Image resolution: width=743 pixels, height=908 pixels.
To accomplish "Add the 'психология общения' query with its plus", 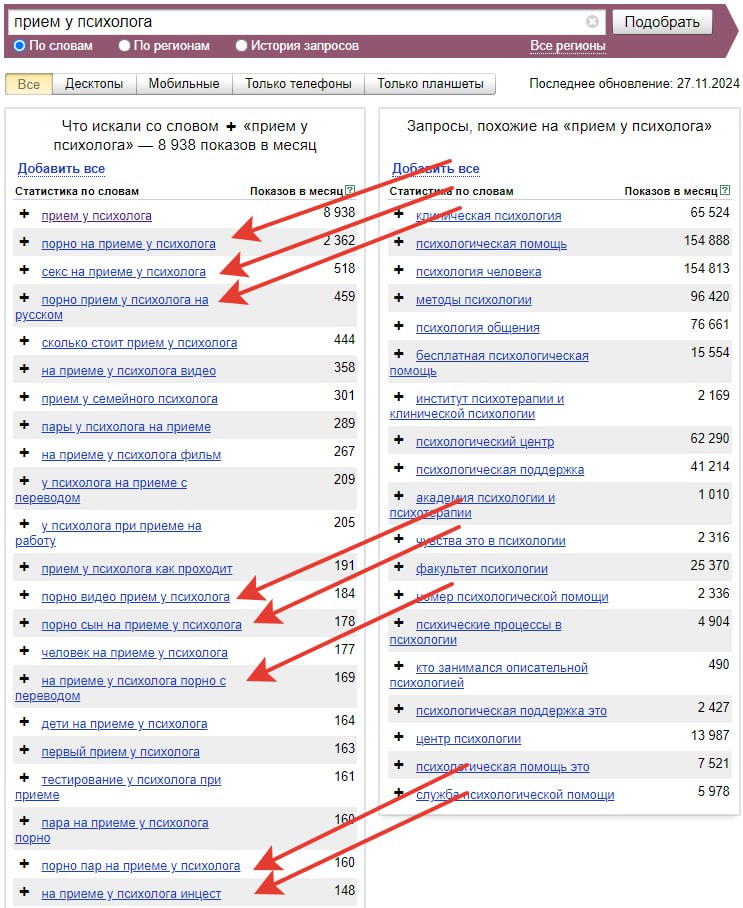I will (398, 326).
